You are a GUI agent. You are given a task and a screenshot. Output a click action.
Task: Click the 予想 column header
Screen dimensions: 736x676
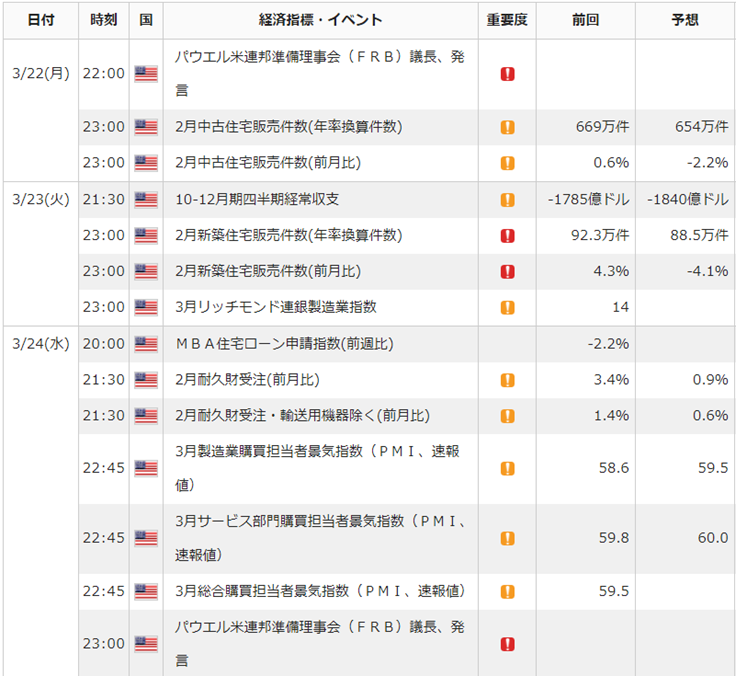click(x=685, y=20)
